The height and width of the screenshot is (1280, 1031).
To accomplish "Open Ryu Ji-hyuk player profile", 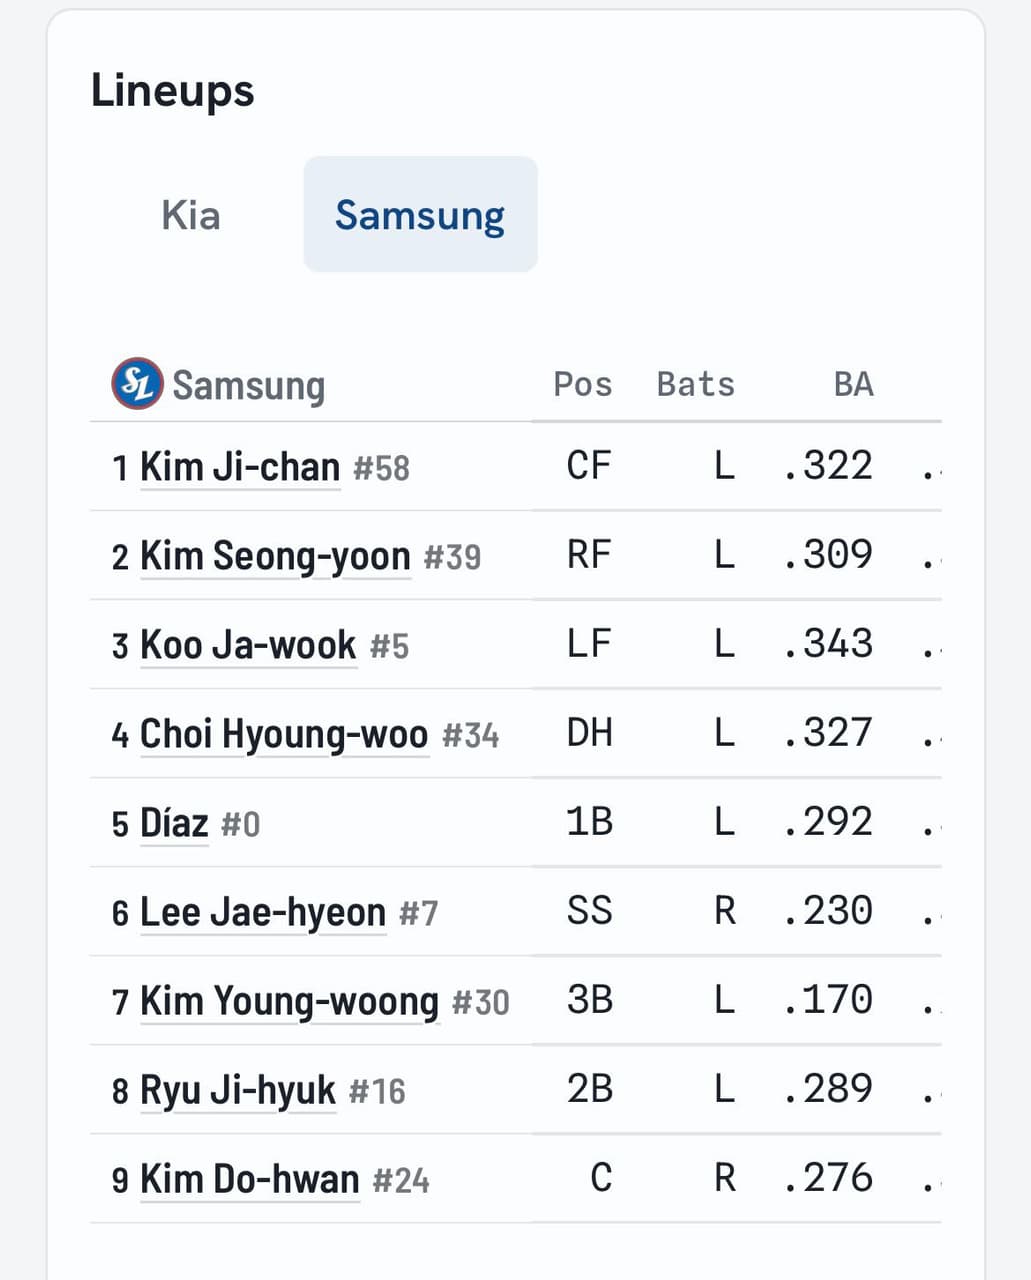I will tap(238, 1090).
